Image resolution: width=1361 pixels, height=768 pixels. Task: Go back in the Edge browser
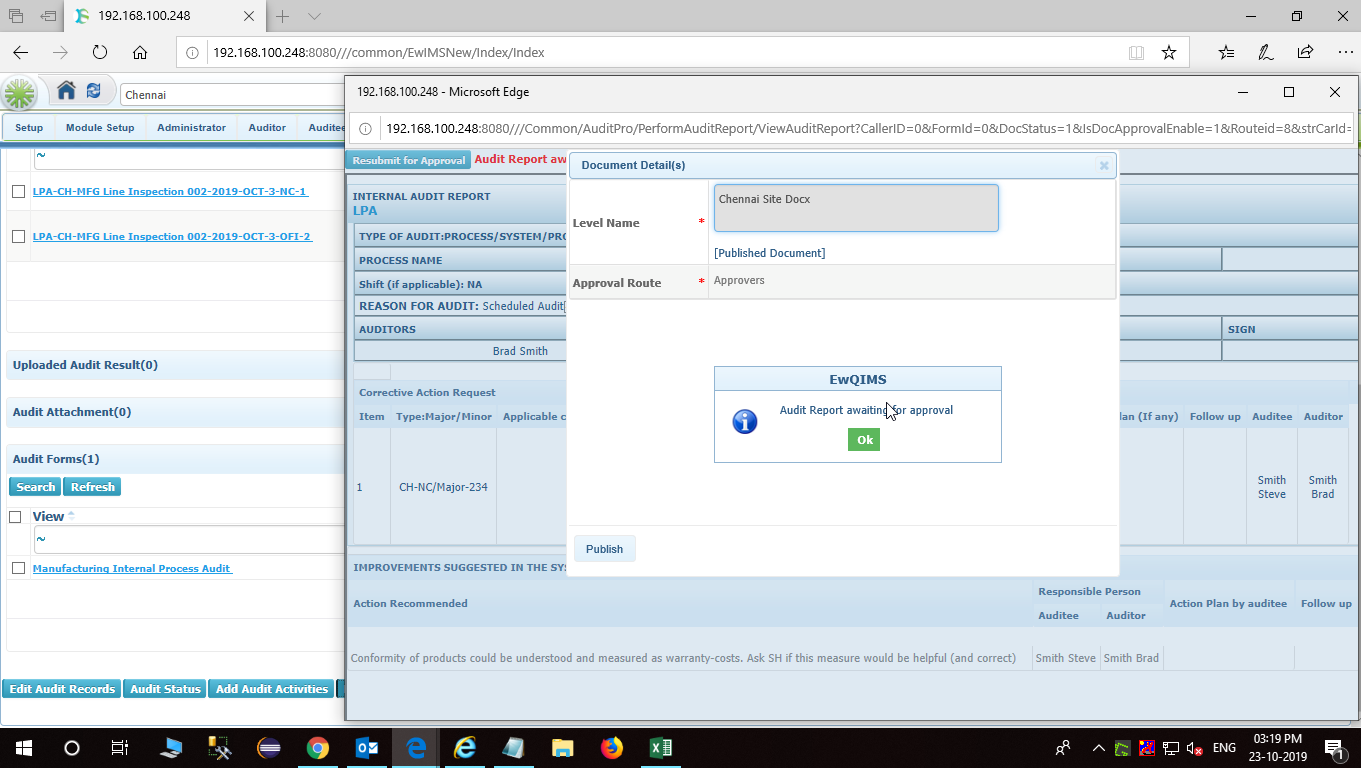[x=21, y=52]
